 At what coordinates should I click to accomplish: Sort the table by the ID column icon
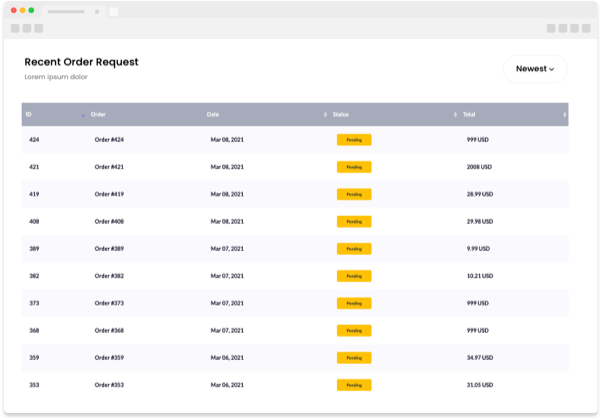pos(83,115)
